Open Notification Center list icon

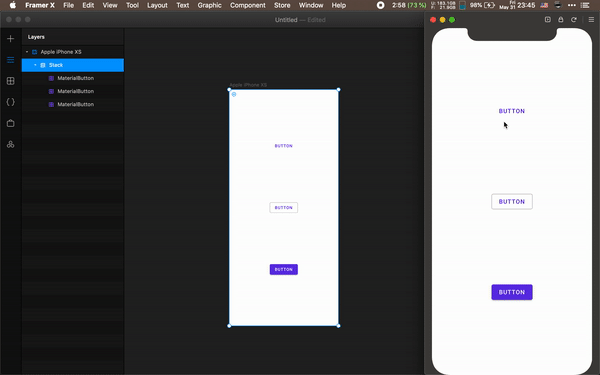pyautogui.click(x=585, y=5)
